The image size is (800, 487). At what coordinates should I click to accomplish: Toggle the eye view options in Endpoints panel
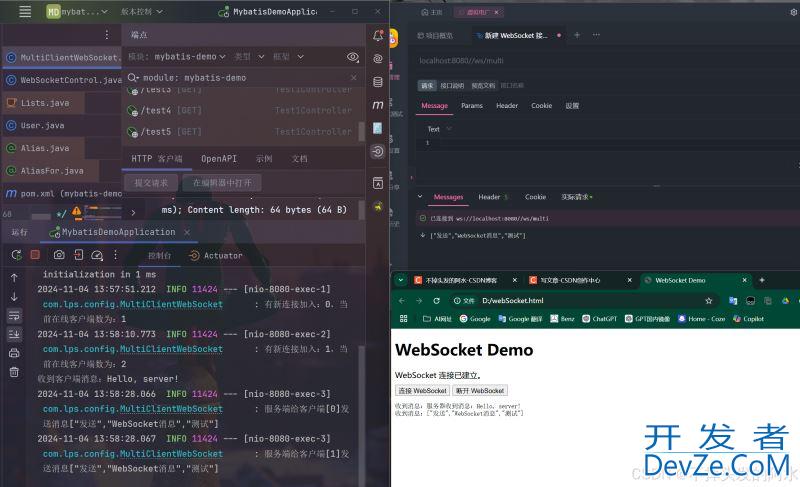[x=353, y=57]
